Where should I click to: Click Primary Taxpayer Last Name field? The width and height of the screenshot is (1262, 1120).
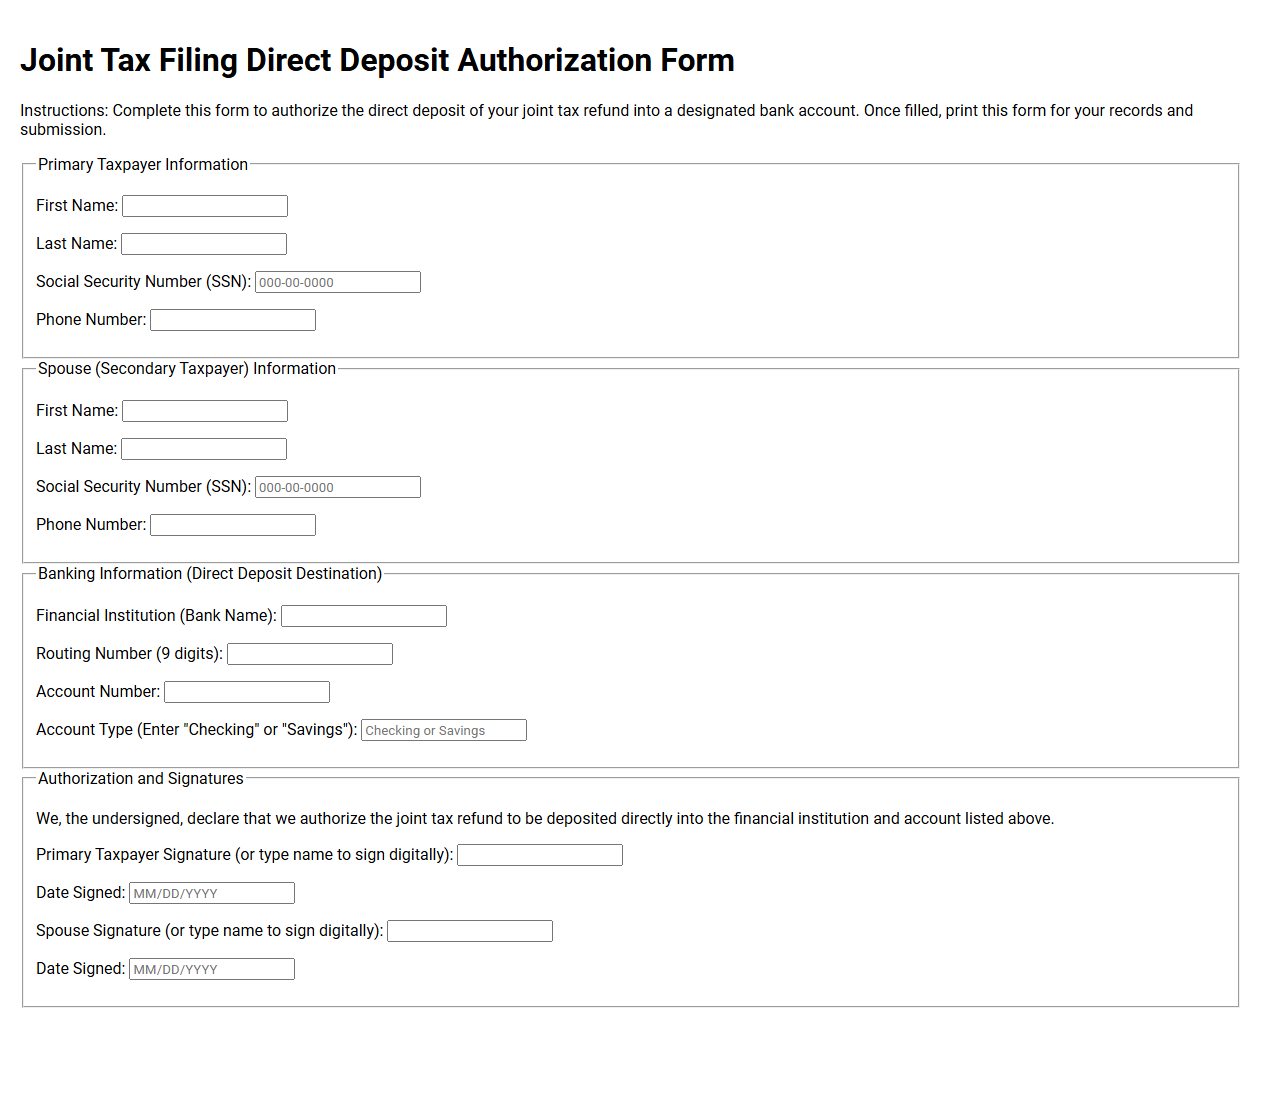click(204, 244)
